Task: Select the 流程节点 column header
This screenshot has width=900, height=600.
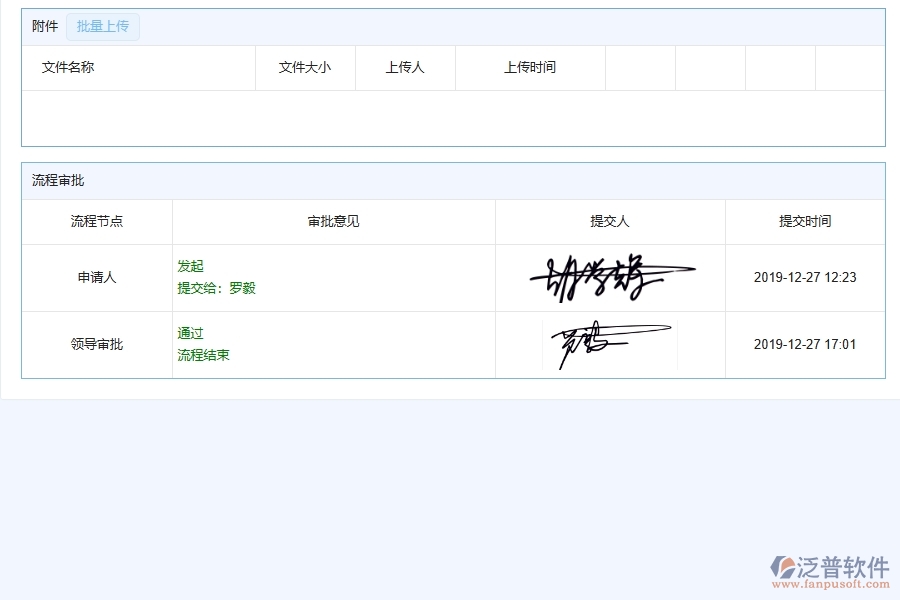Action: click(95, 221)
